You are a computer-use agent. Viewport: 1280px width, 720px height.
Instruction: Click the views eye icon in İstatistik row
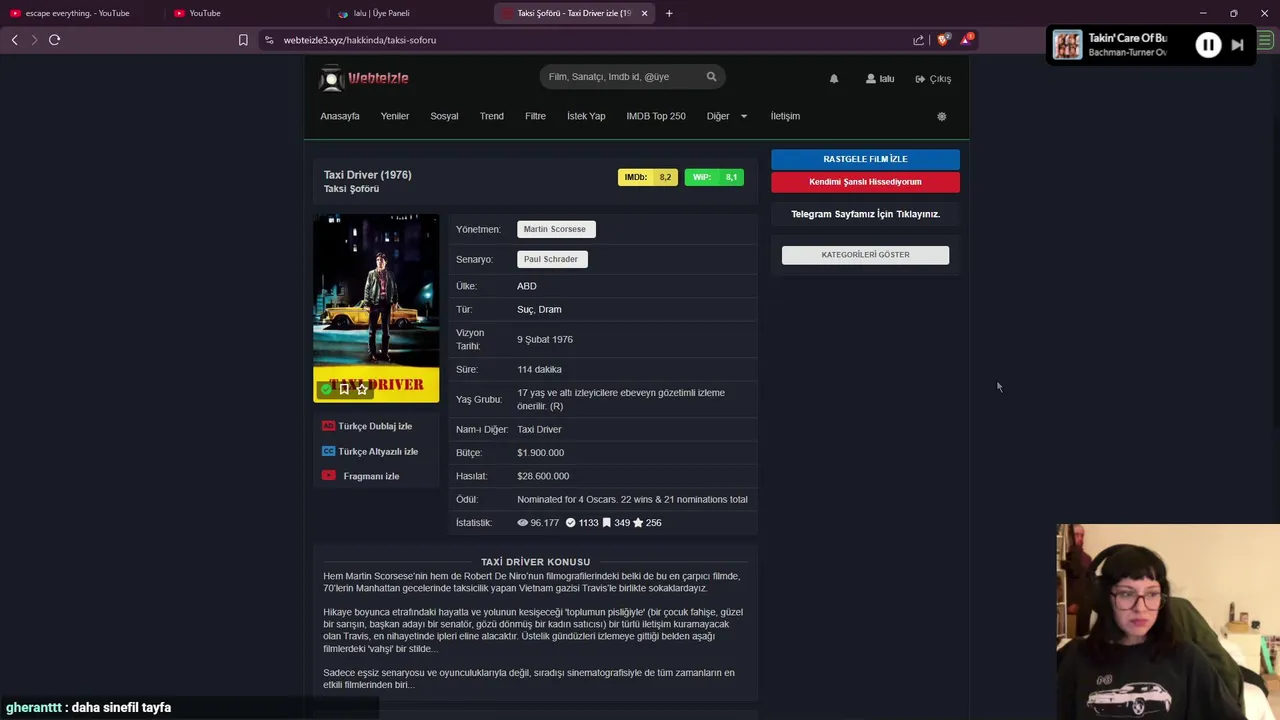(x=522, y=523)
